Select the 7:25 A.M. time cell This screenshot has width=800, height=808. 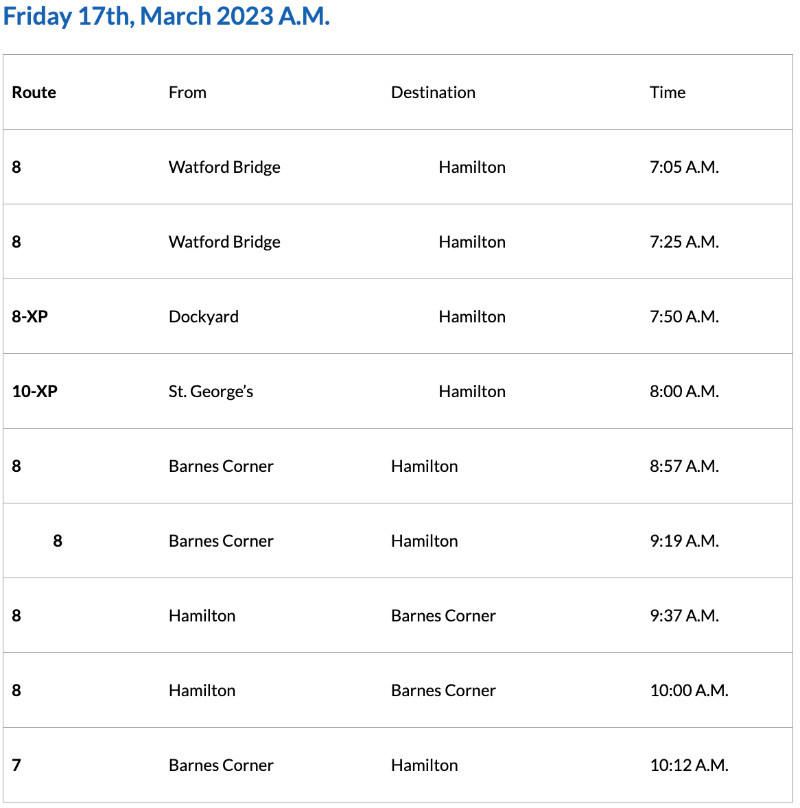[684, 242]
